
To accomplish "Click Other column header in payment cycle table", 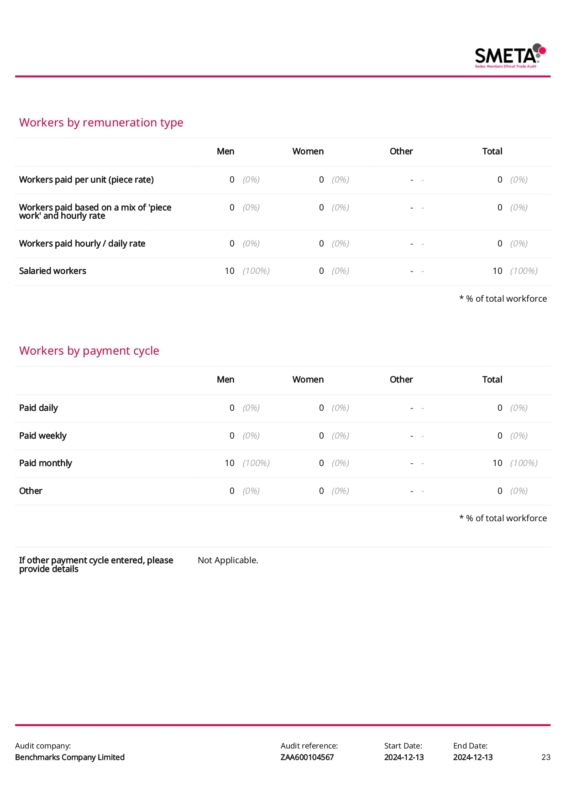I will (x=401, y=380).
